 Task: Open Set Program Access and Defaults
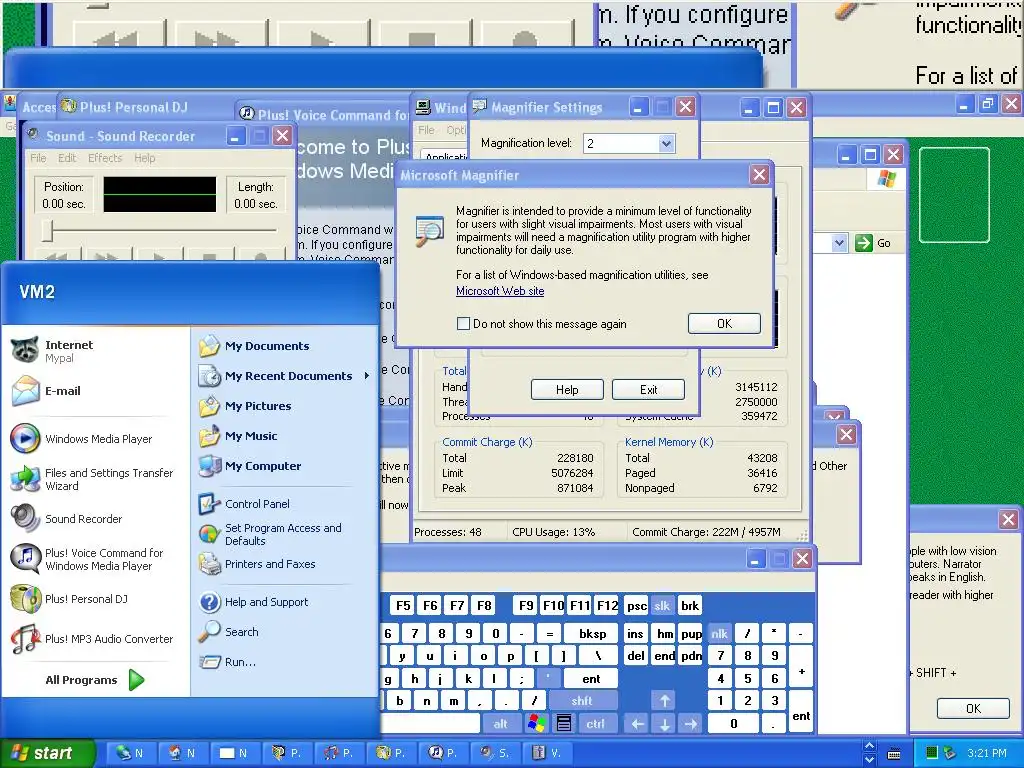285,534
